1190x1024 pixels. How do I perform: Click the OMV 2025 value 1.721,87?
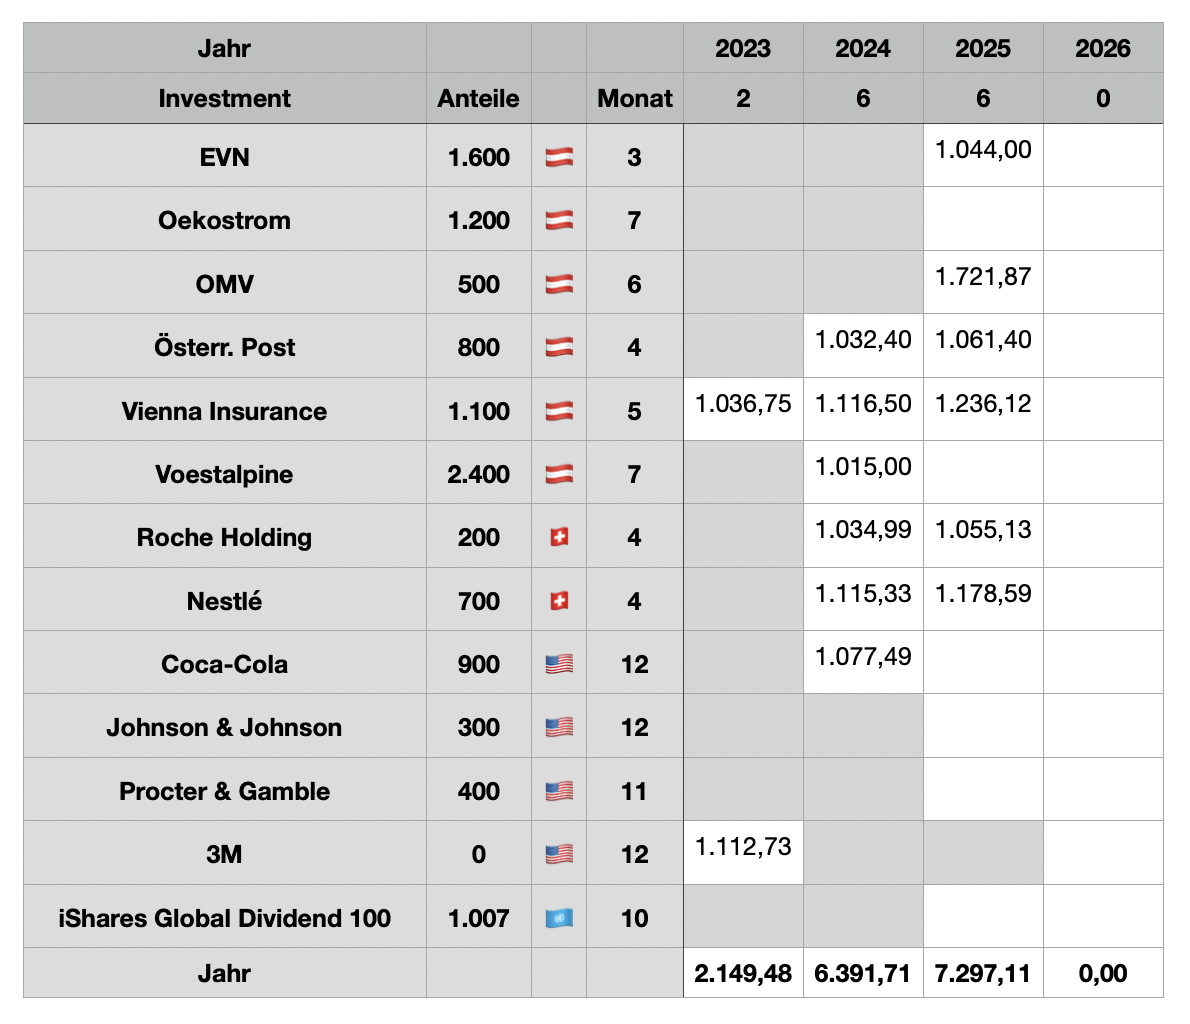point(983,277)
